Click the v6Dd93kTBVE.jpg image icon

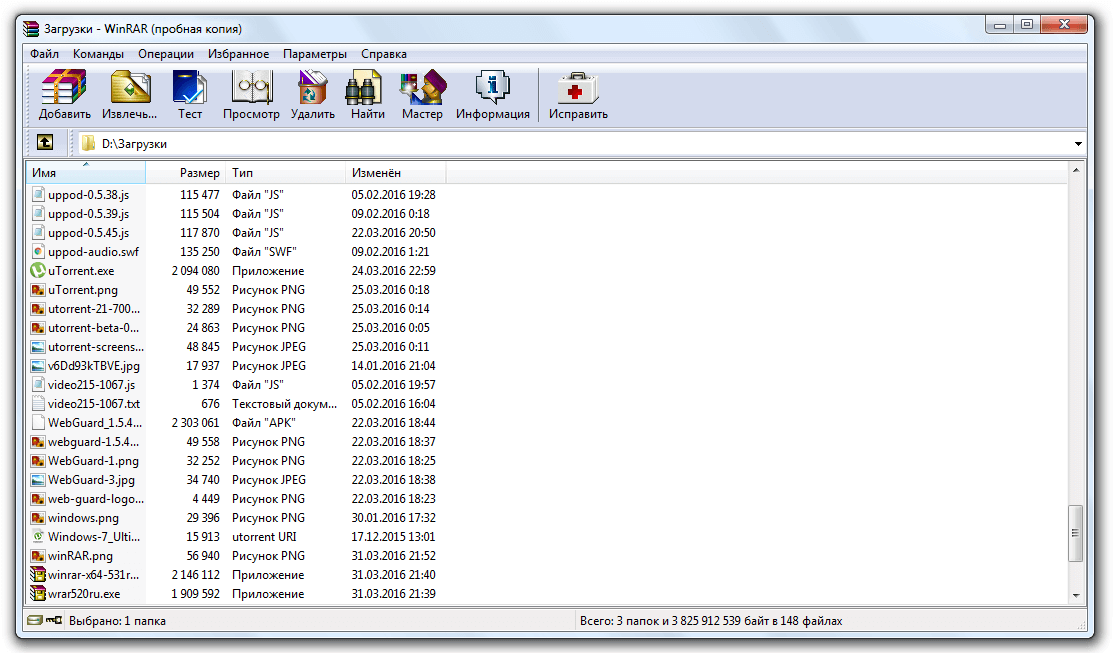click(38, 366)
